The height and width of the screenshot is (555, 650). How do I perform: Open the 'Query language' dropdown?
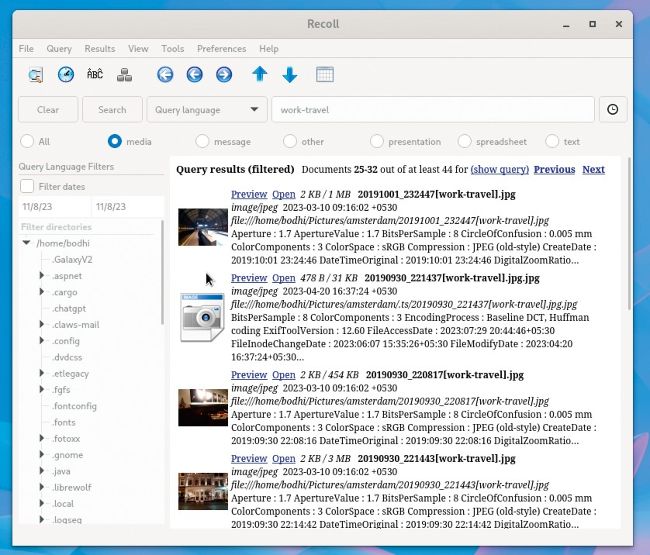[207, 110]
